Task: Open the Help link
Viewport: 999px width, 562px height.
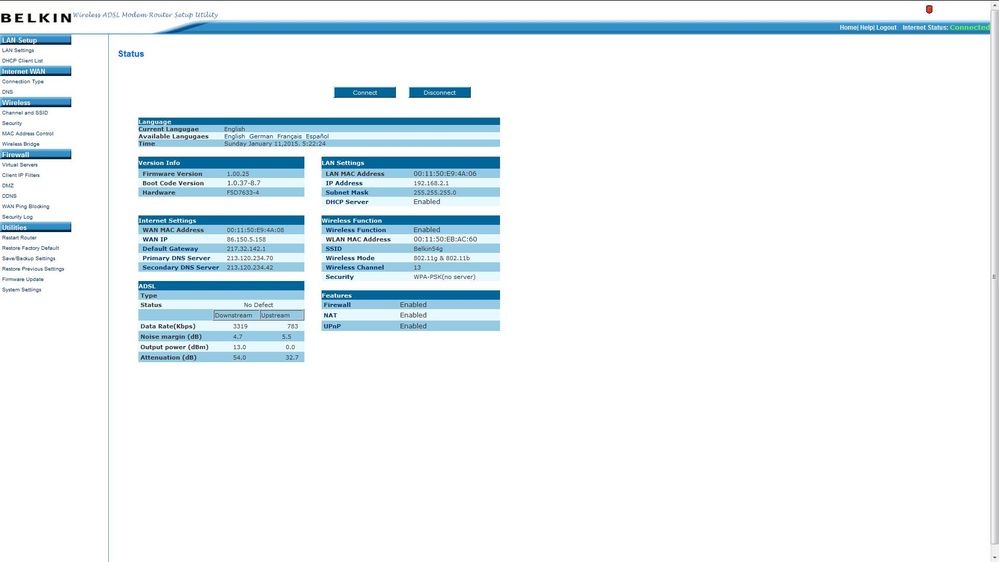Action: coord(866,27)
